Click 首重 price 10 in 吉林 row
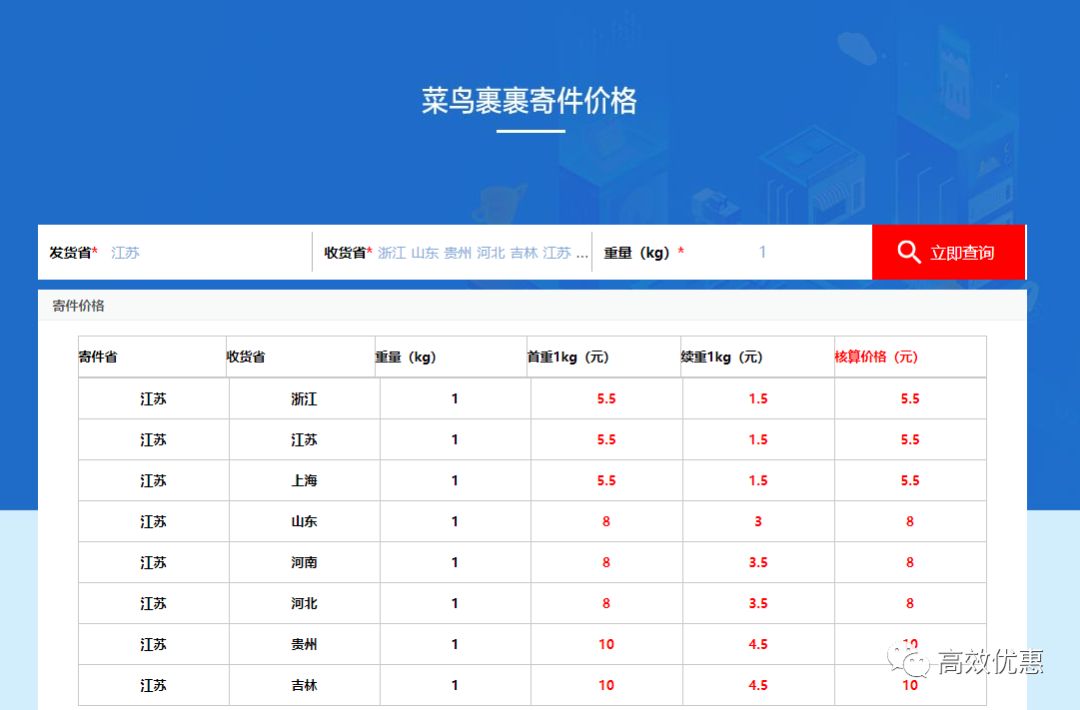 [606, 685]
